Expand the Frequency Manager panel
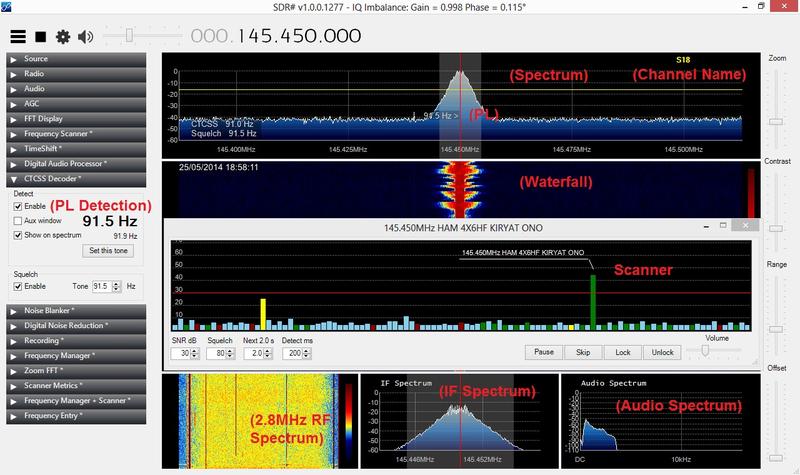This screenshot has height=475, width=800. coord(76,356)
